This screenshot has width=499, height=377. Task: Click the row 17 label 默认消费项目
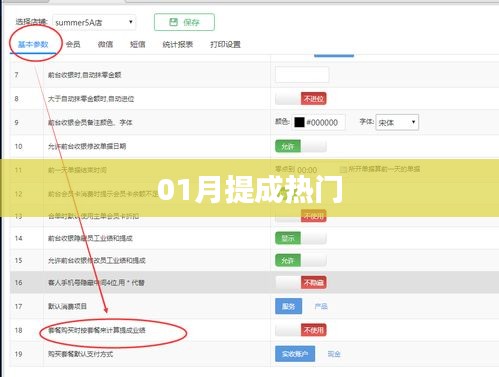(x=67, y=306)
